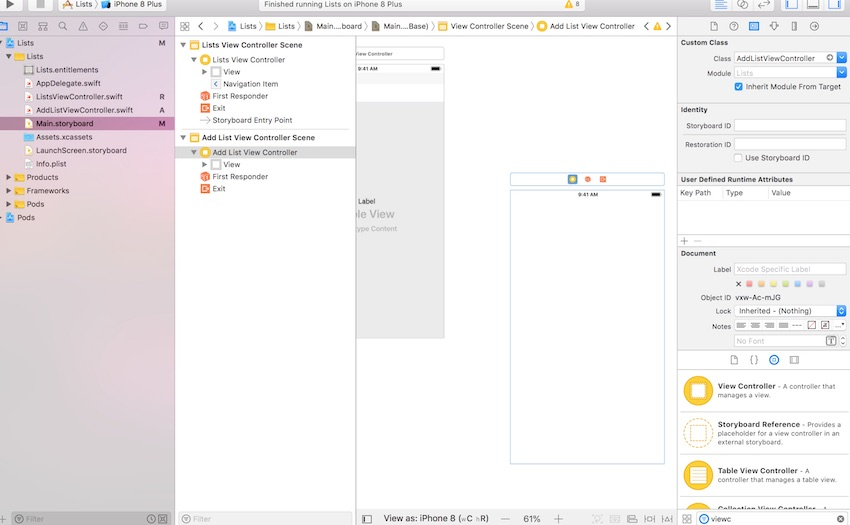Go to the next issue in the jump bar
850x525 pixels.
click(x=668, y=26)
